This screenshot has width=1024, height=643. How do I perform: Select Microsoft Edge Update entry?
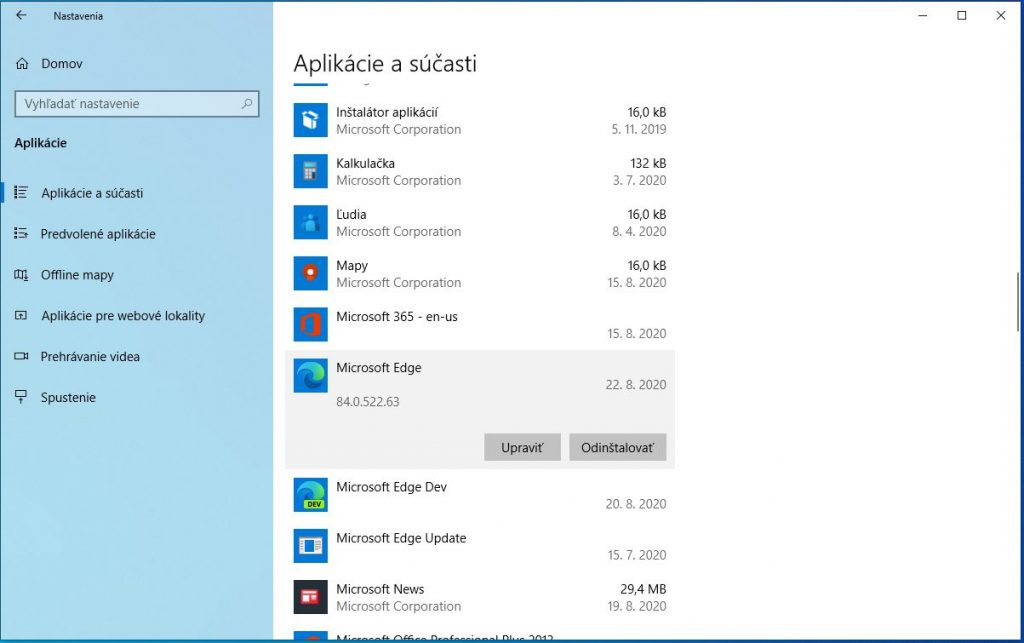pos(401,538)
